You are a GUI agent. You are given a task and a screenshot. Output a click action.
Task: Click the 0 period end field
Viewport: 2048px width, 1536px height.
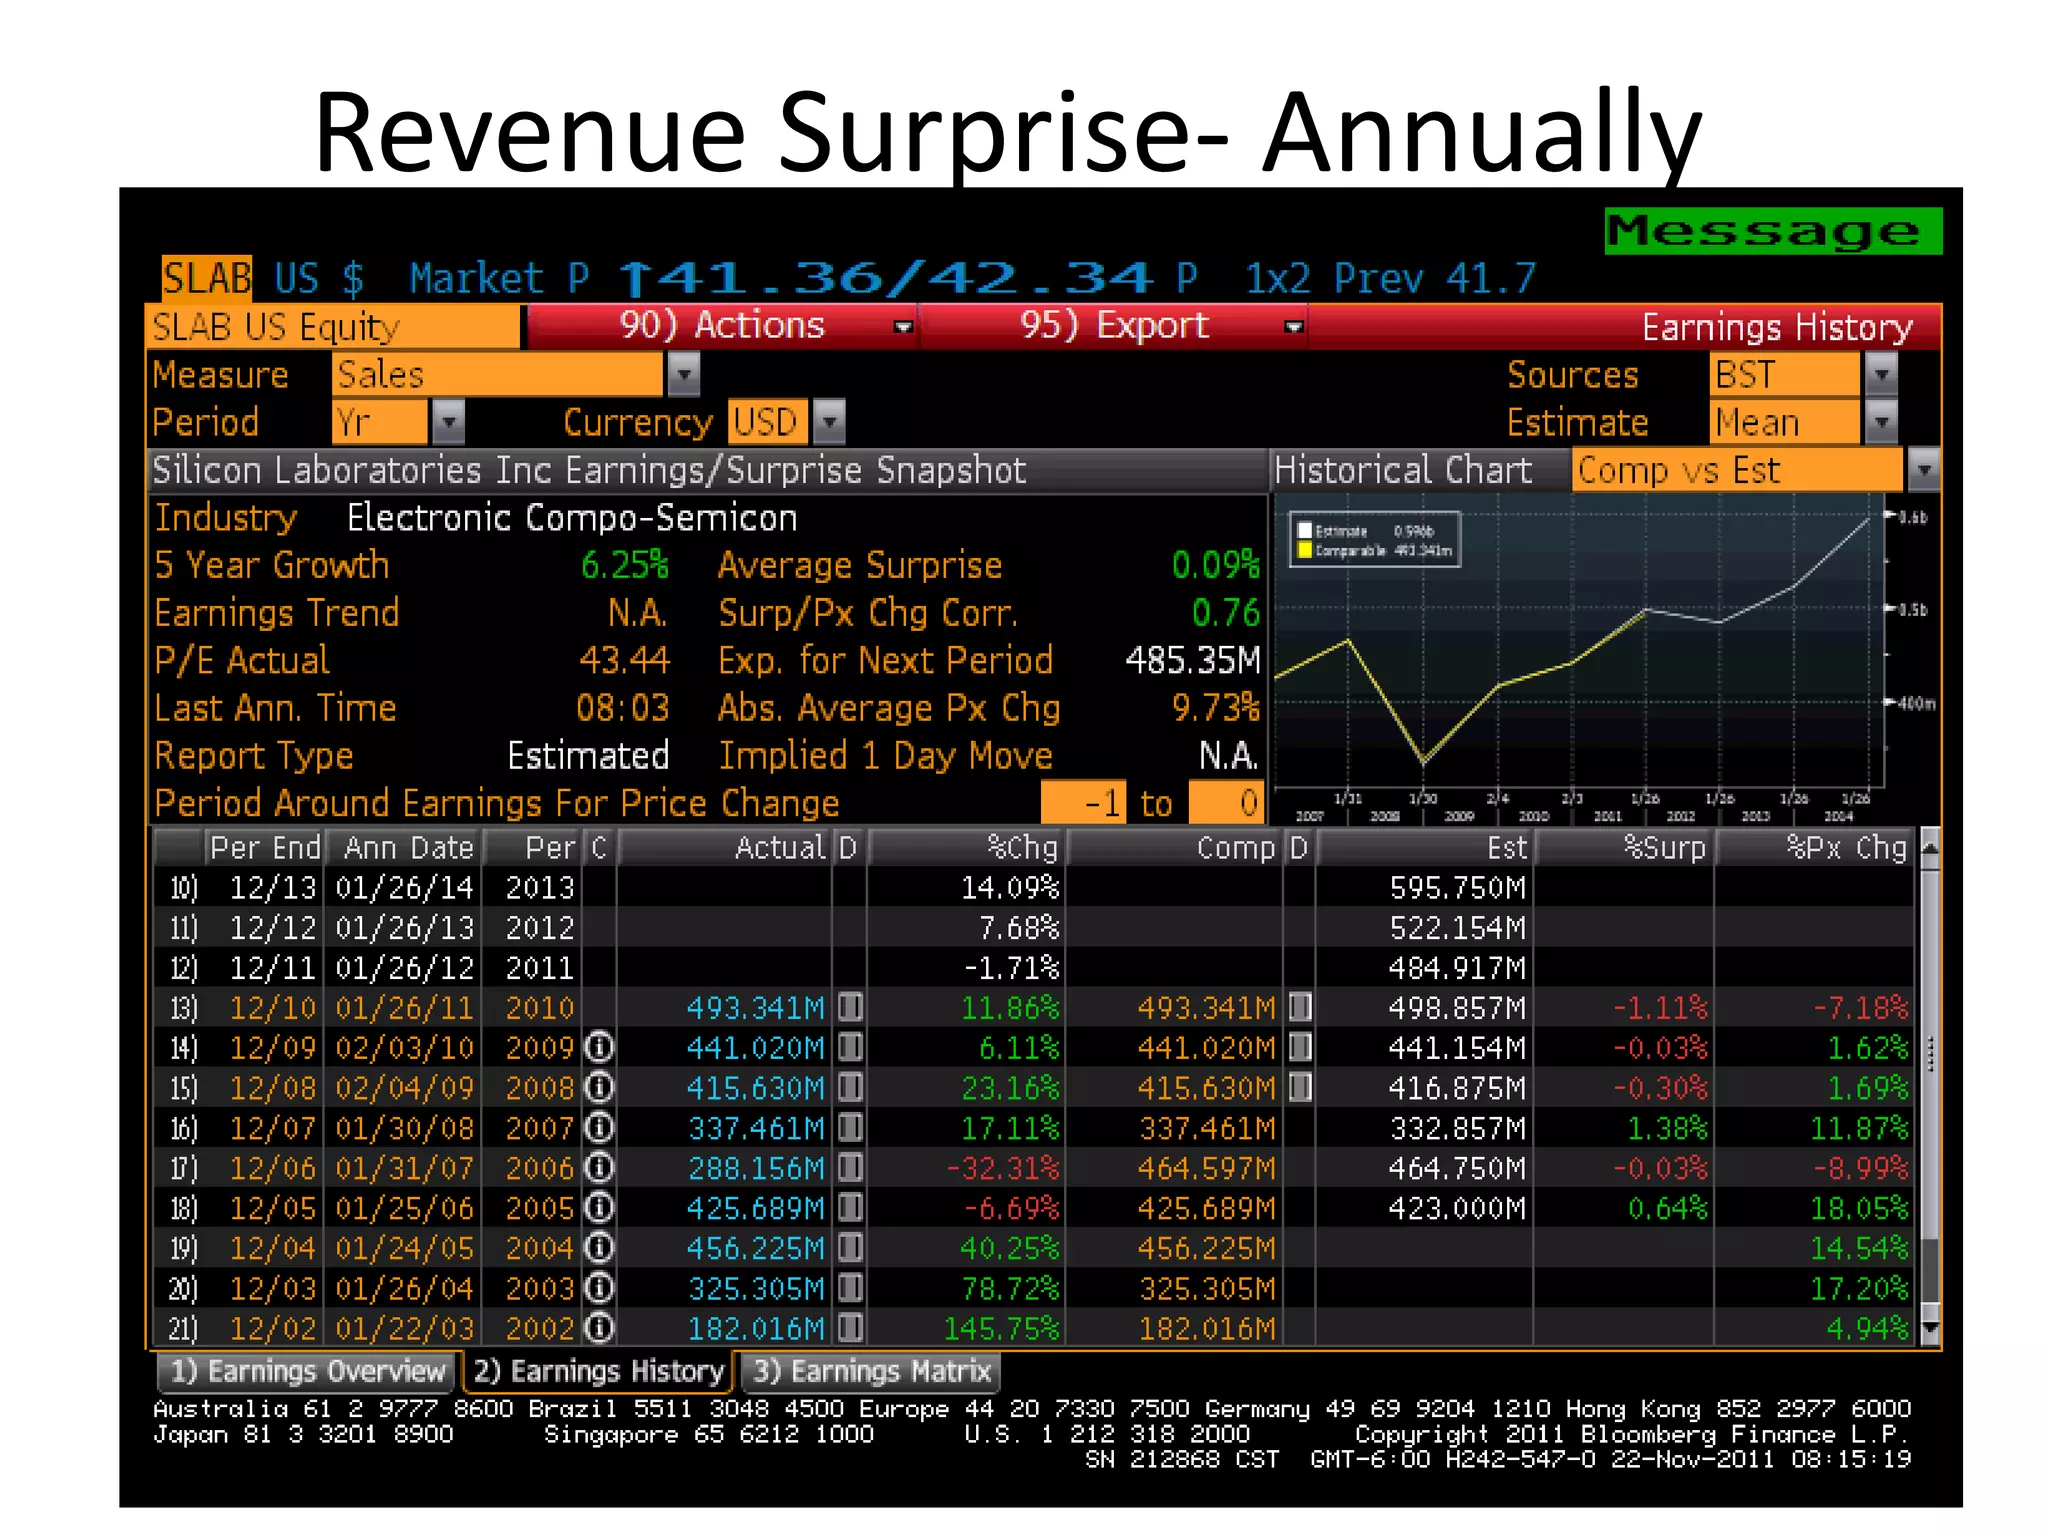[1226, 803]
